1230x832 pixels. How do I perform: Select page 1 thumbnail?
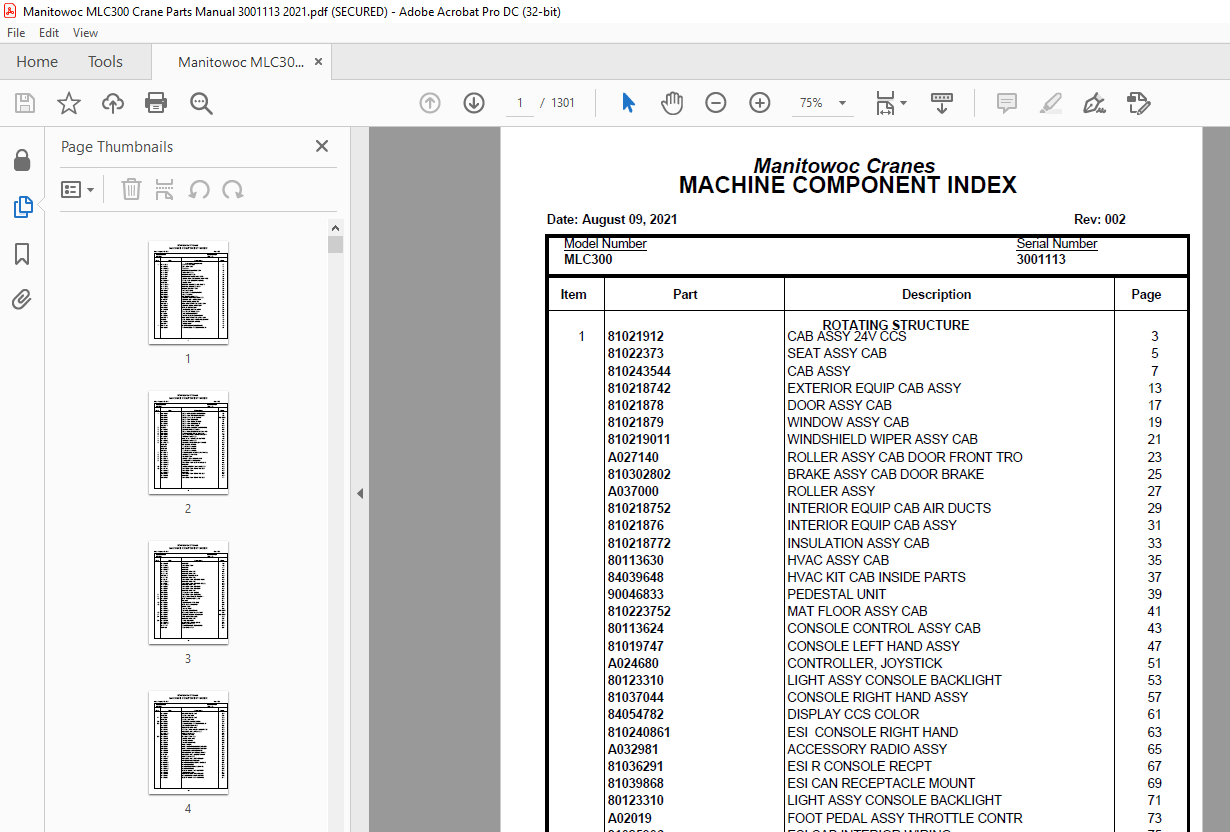click(x=188, y=292)
